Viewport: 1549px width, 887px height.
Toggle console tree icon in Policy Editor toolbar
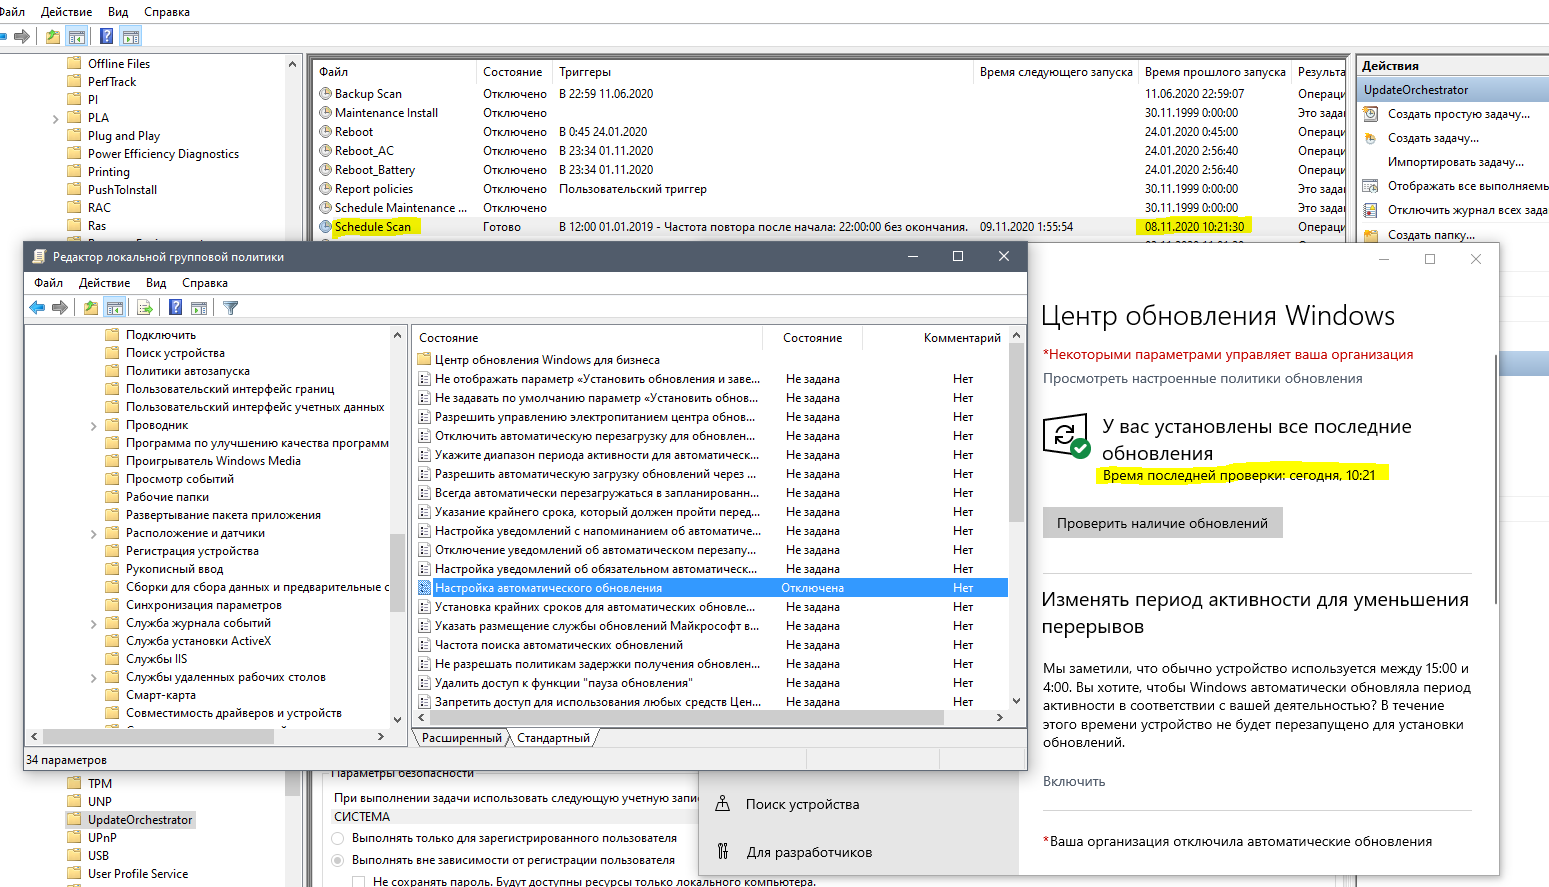(115, 308)
